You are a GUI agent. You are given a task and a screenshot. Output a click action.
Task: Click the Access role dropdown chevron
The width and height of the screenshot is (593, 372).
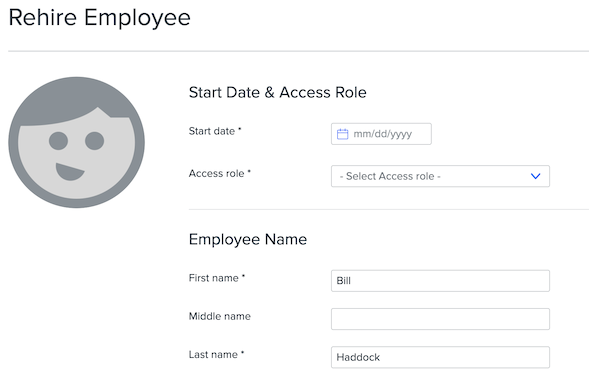[535, 176]
